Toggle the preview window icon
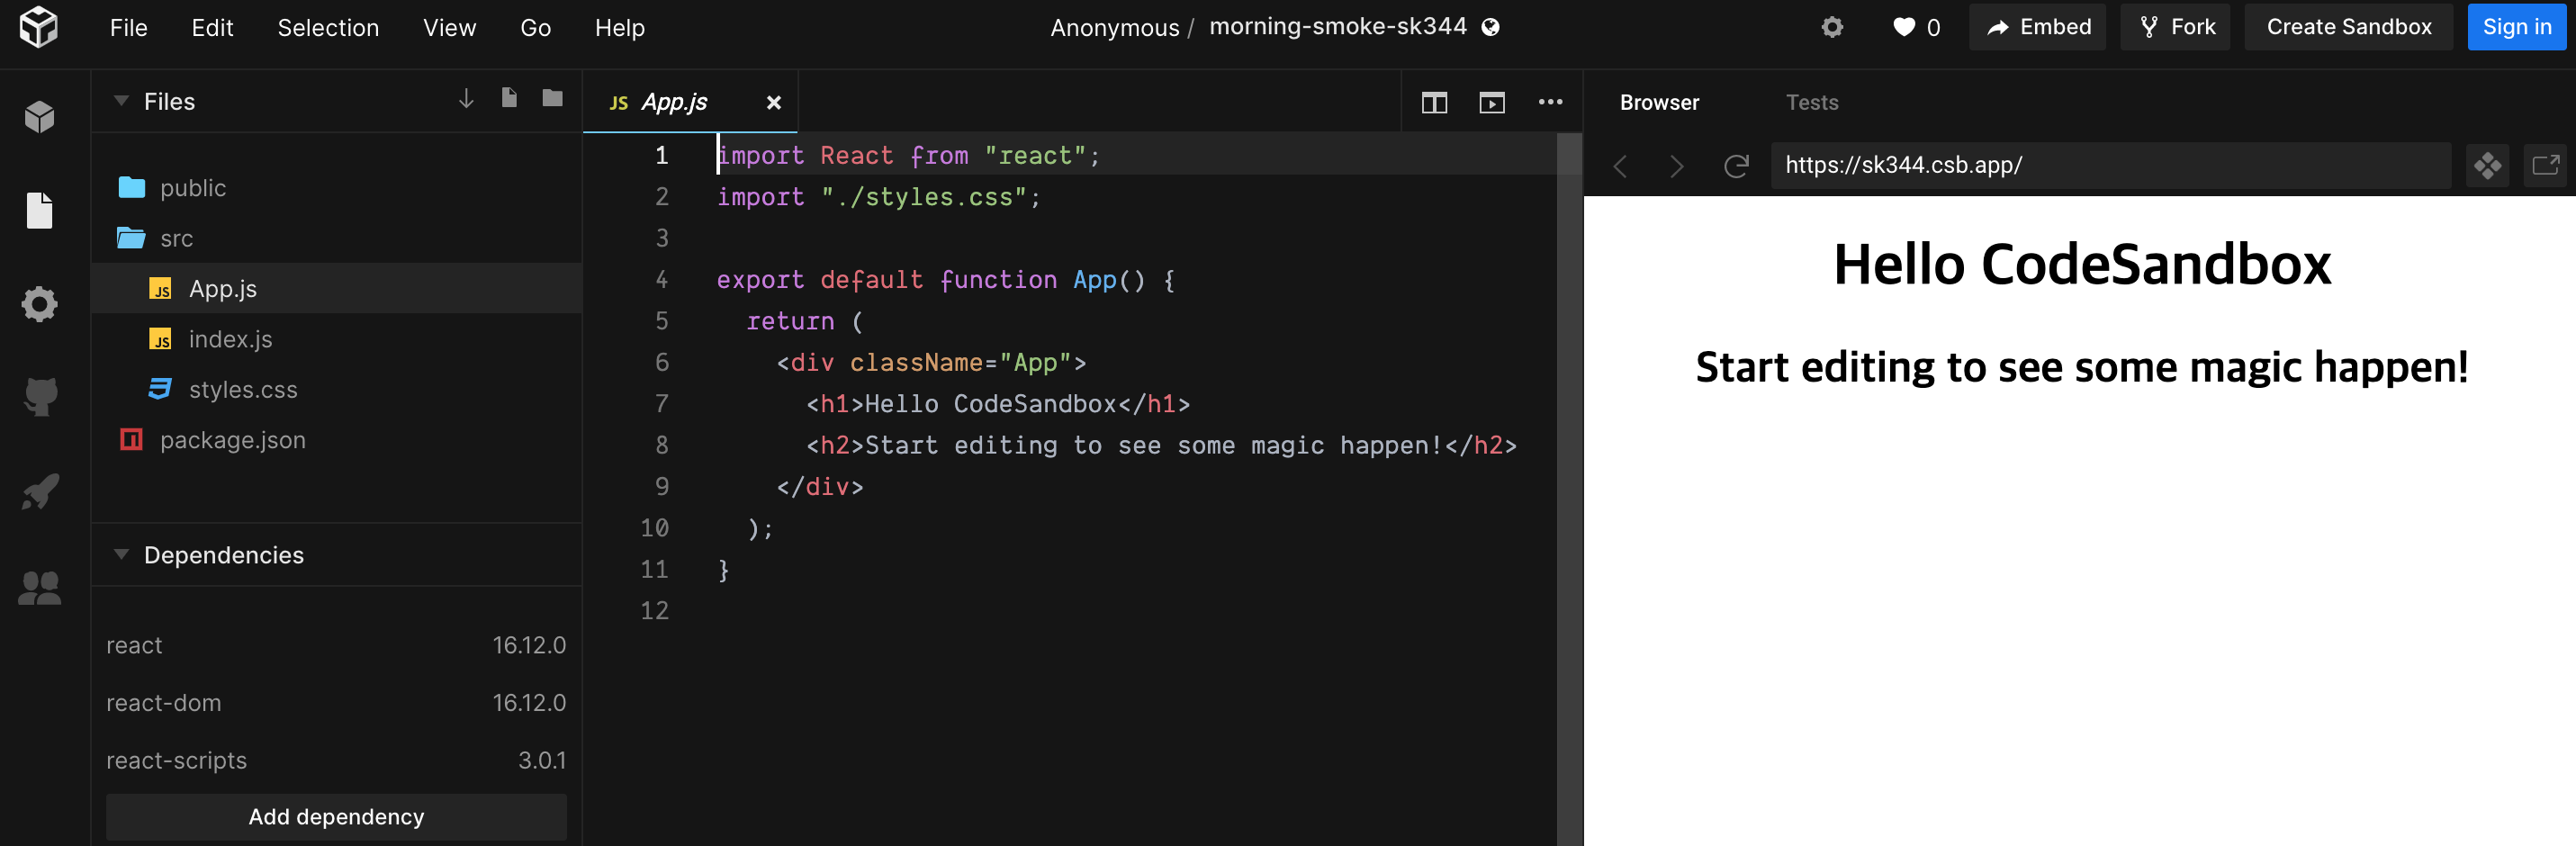This screenshot has height=846, width=2576. [x=1492, y=102]
